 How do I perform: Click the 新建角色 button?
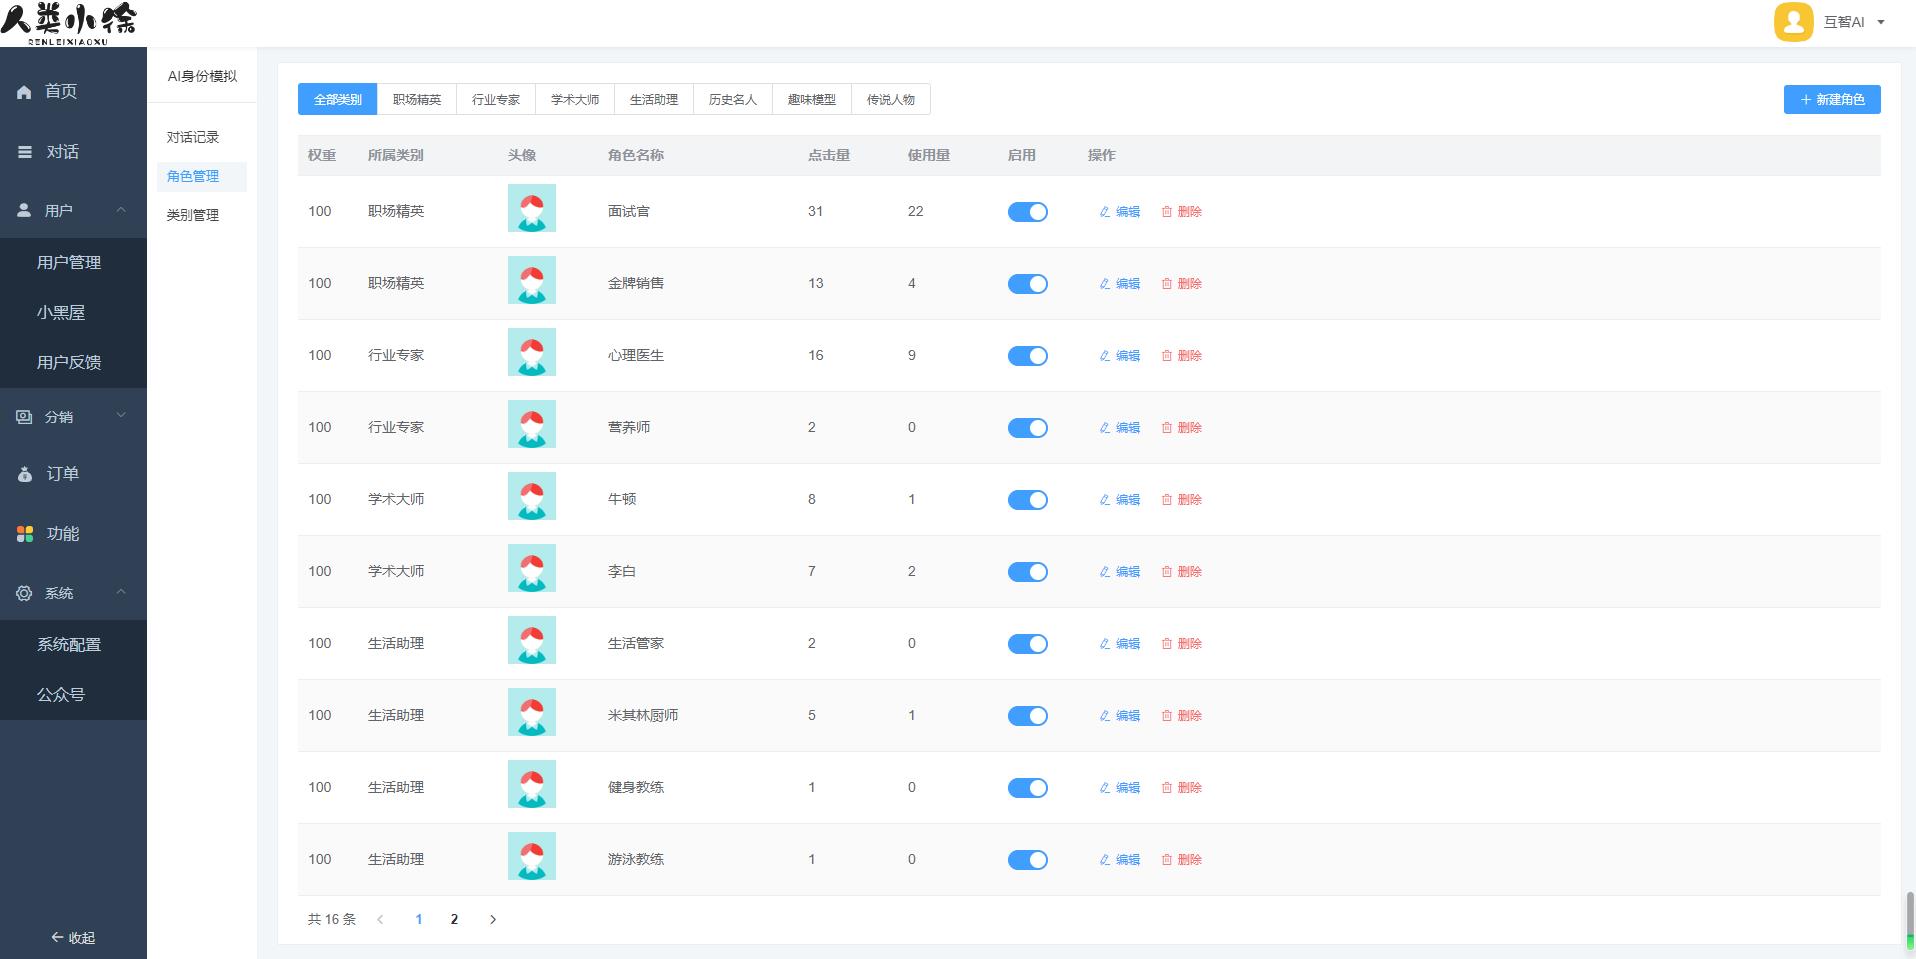(x=1832, y=100)
